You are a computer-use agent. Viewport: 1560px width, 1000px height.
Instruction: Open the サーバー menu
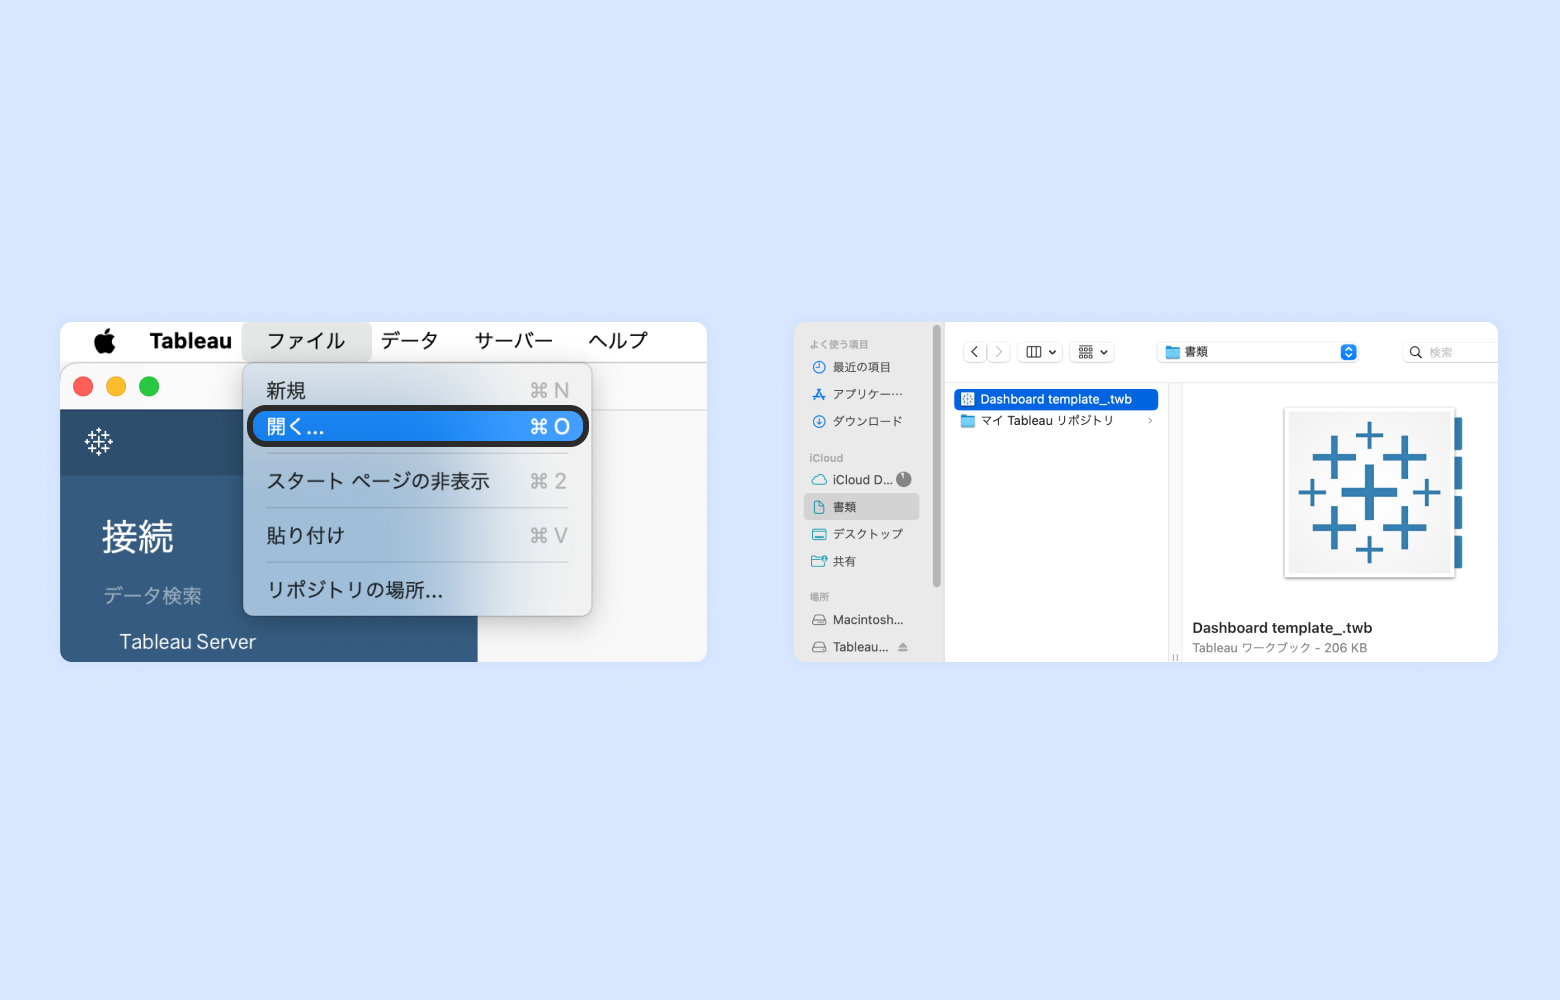coord(514,341)
